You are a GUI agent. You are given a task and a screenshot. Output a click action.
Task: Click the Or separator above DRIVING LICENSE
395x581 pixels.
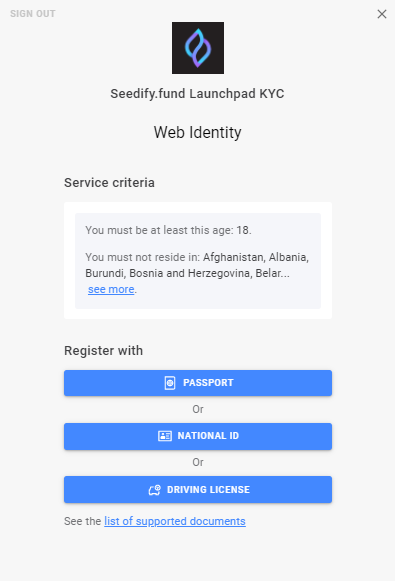tap(198, 462)
